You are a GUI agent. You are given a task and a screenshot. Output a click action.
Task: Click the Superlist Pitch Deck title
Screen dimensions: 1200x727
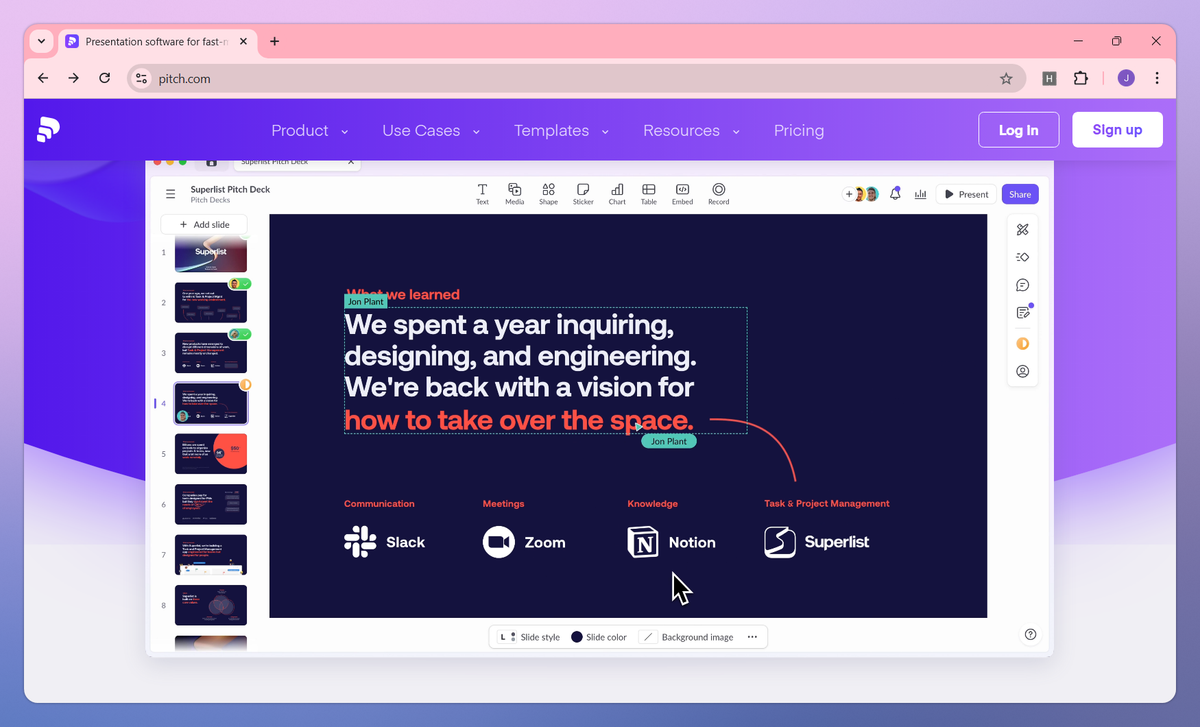point(230,189)
